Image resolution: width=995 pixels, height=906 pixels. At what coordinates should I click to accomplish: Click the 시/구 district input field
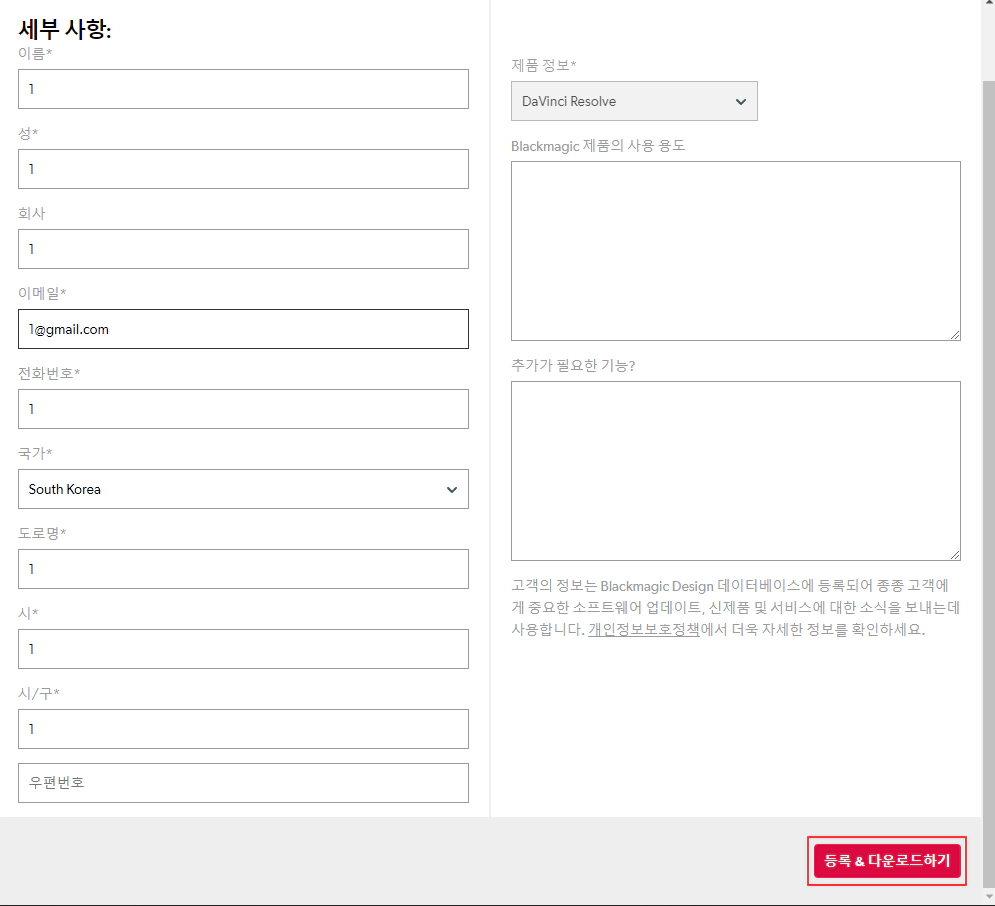tap(243, 728)
